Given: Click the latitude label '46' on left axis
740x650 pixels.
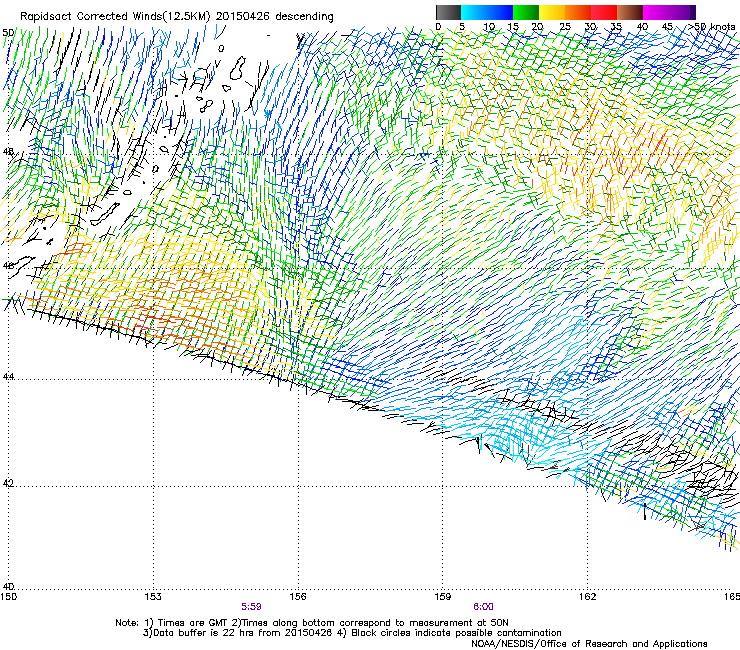Looking at the screenshot, I should coord(8,265).
